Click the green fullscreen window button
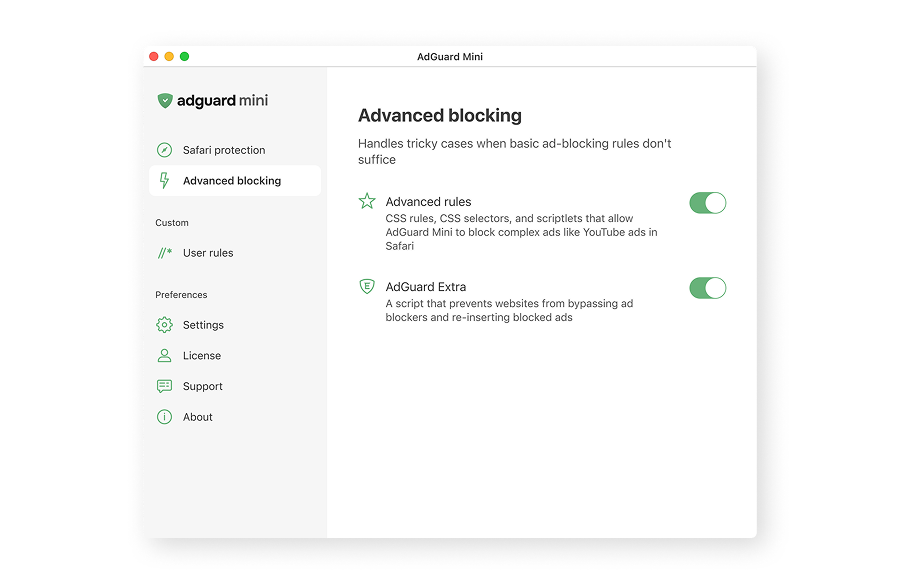The width and height of the screenshot is (900, 584). tap(185, 57)
